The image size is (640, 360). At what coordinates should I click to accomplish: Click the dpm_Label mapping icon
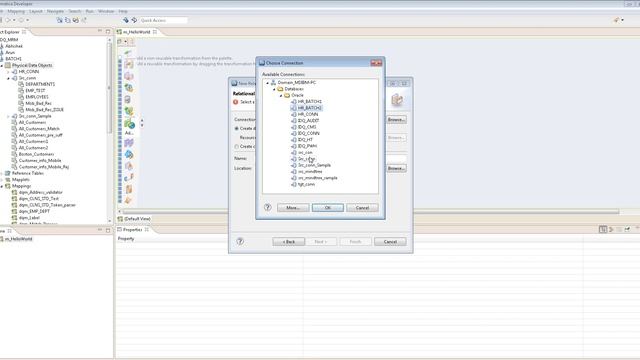14,218
